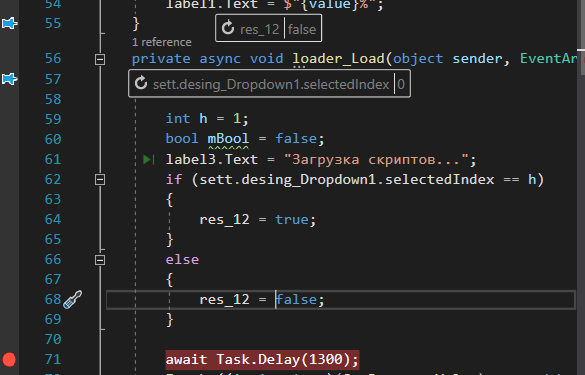The image size is (585, 375).
Task: Click the green run-to-here arrow at line 61
Action: coord(149,160)
